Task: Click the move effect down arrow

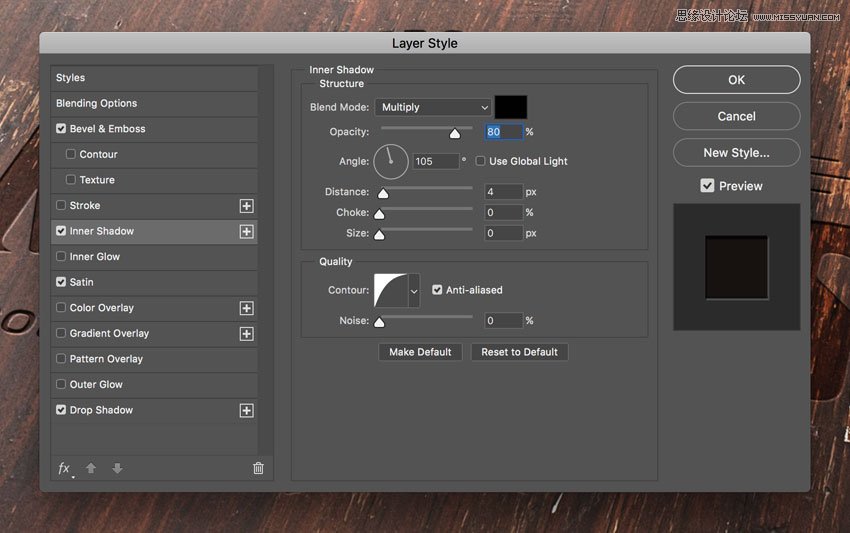Action: [117, 468]
